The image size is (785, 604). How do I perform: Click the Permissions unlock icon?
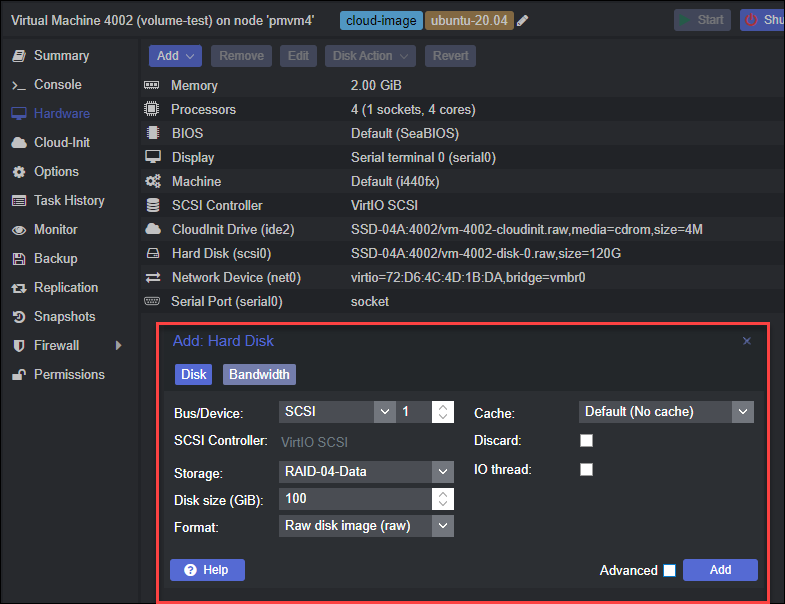[x=18, y=375]
